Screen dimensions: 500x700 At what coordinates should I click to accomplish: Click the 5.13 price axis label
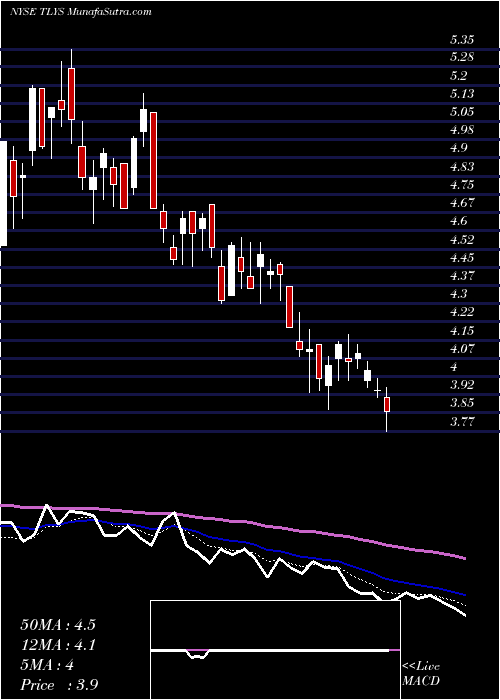click(462, 94)
